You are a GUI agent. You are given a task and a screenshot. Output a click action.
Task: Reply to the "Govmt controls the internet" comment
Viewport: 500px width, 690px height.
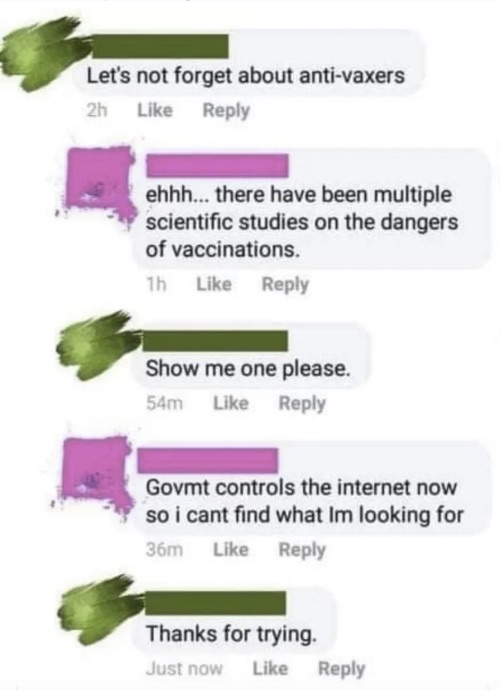(x=302, y=550)
